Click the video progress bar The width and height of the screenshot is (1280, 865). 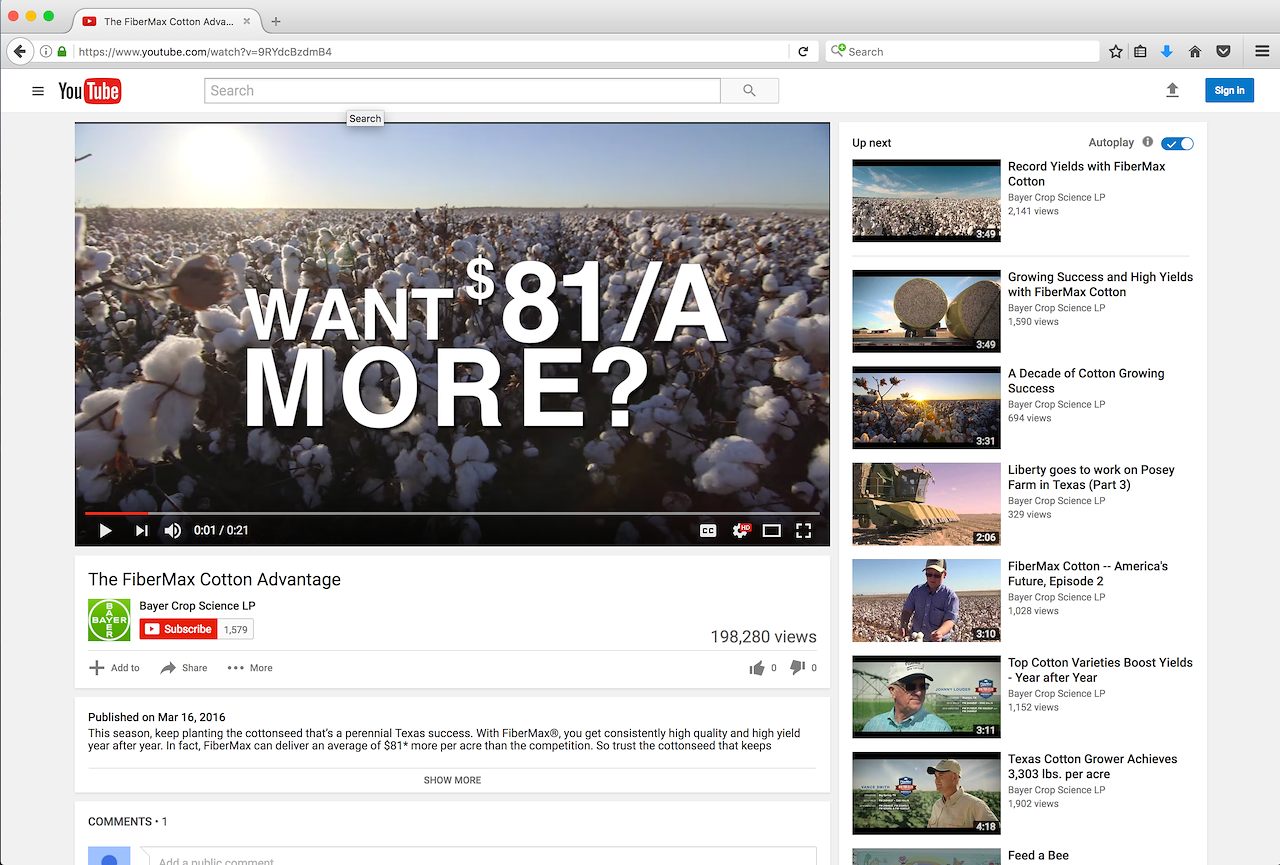450,513
